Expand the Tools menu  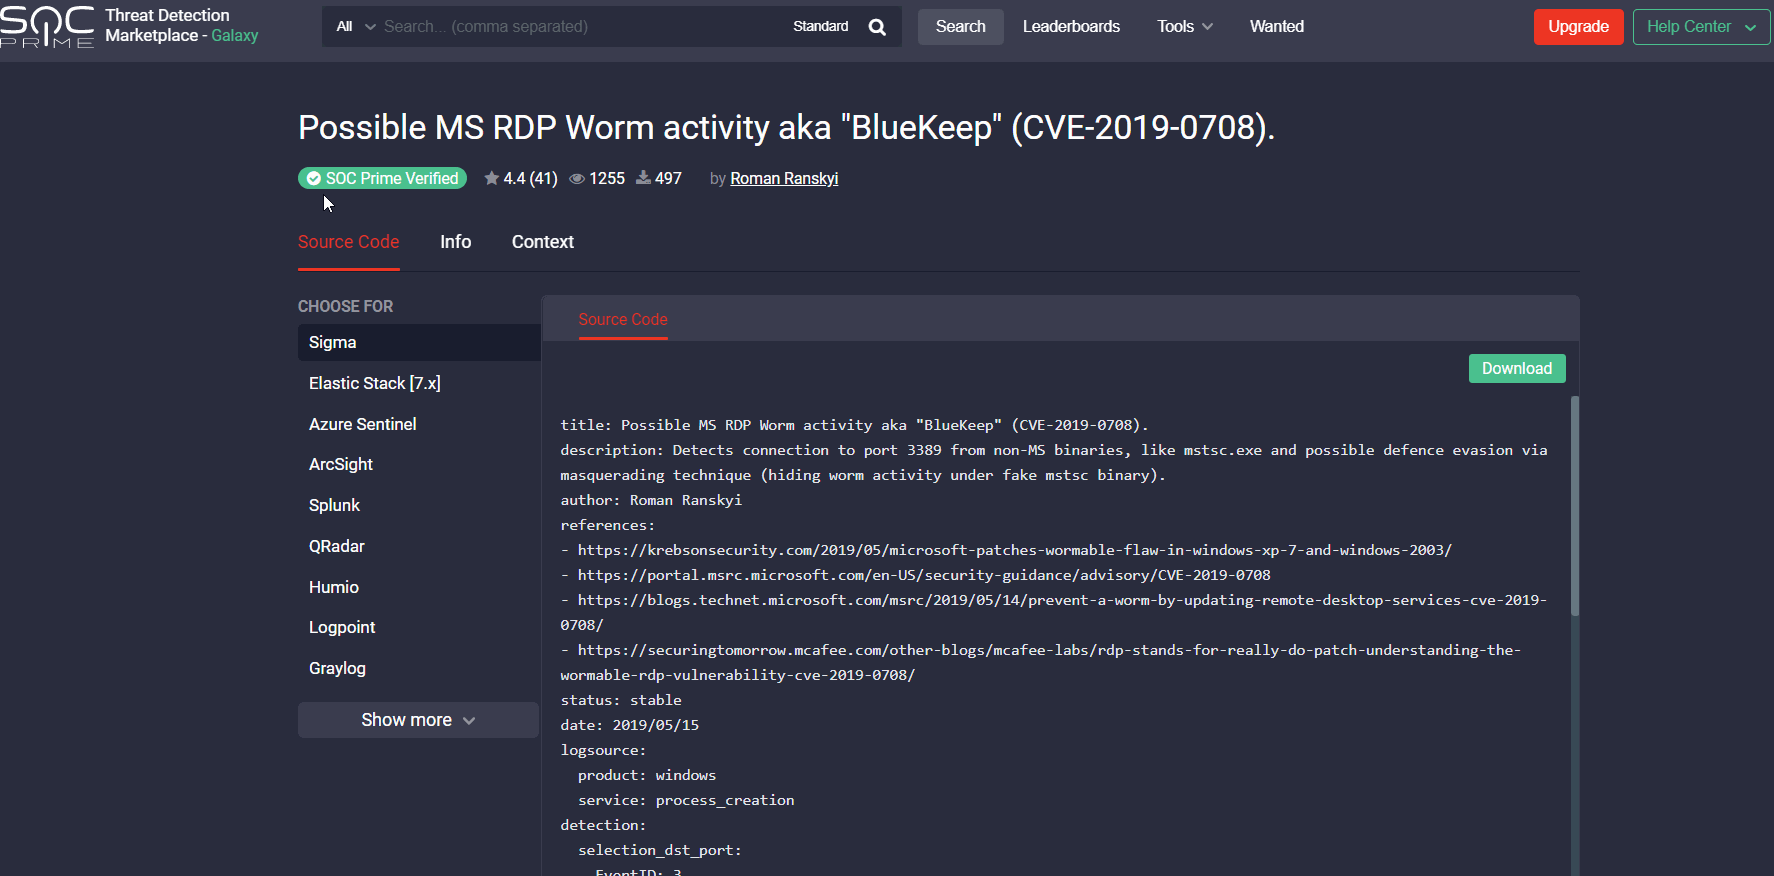pos(1184,27)
